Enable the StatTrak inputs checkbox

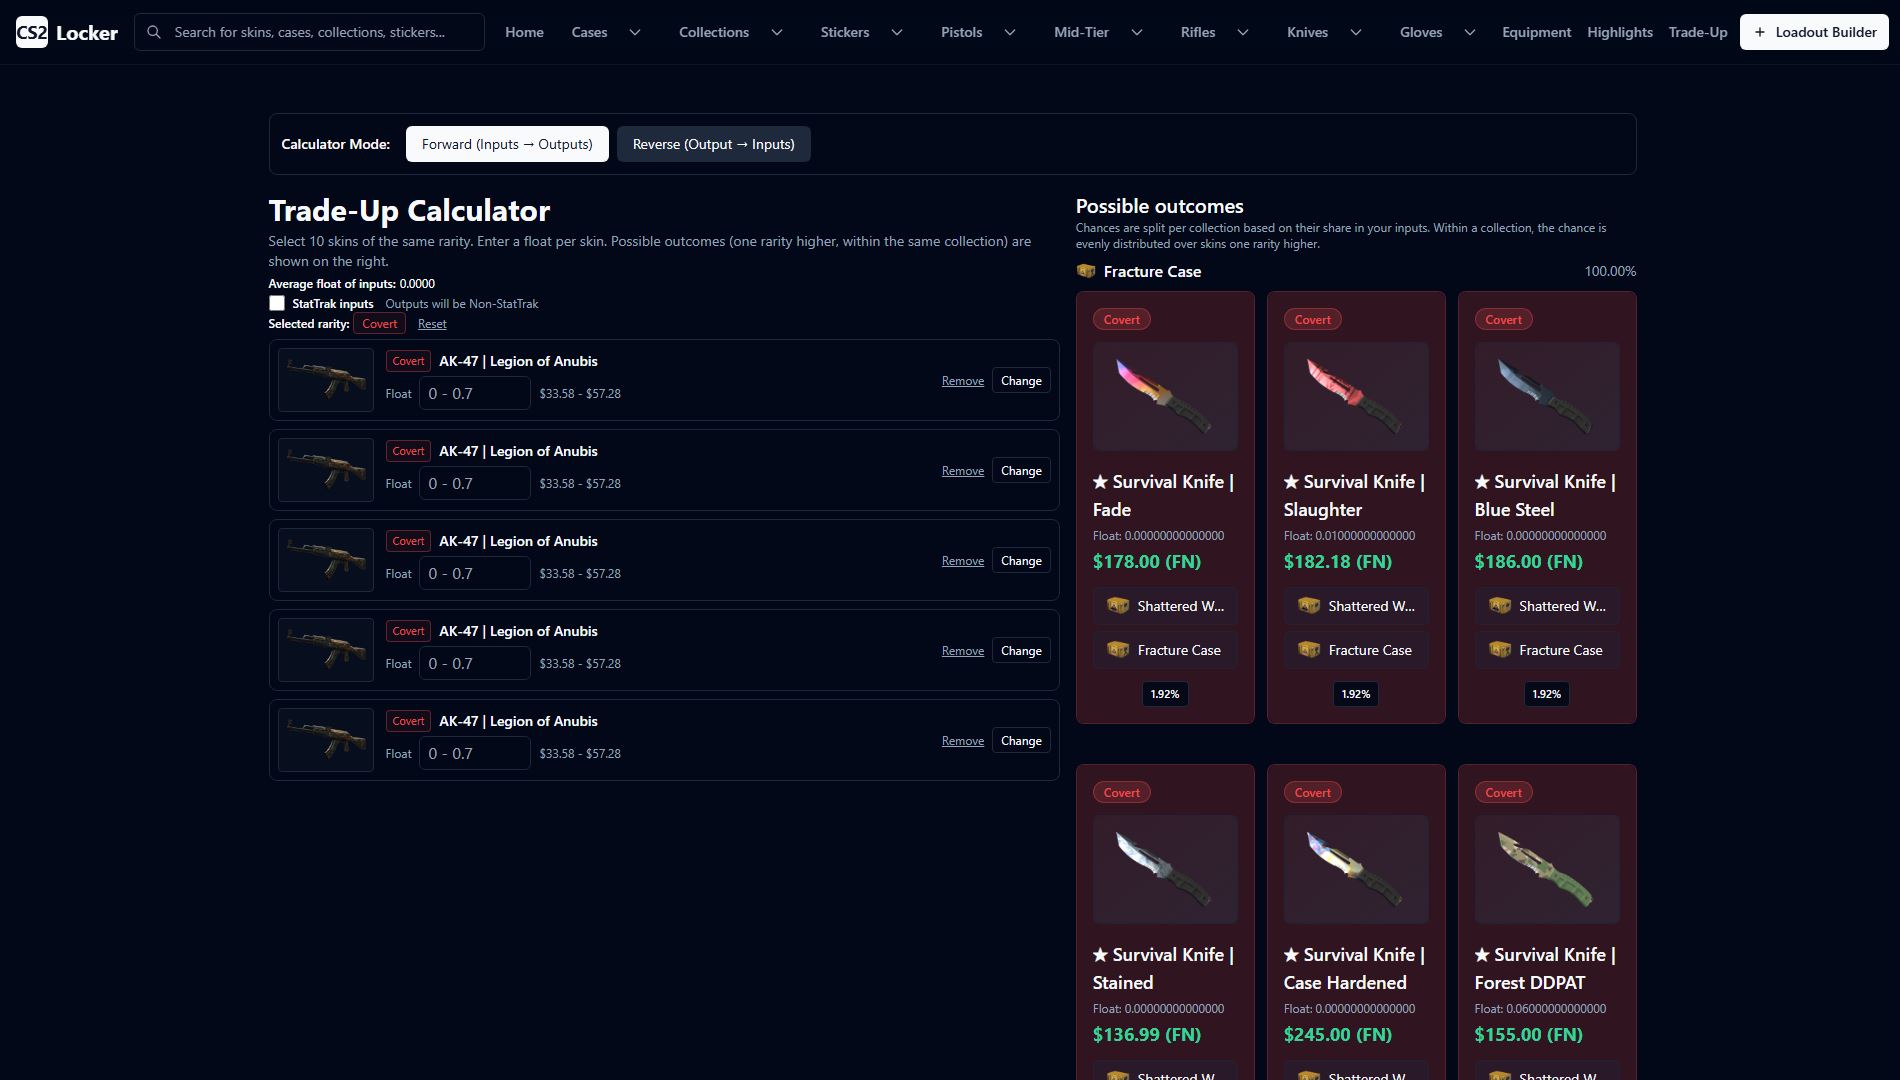click(x=277, y=303)
